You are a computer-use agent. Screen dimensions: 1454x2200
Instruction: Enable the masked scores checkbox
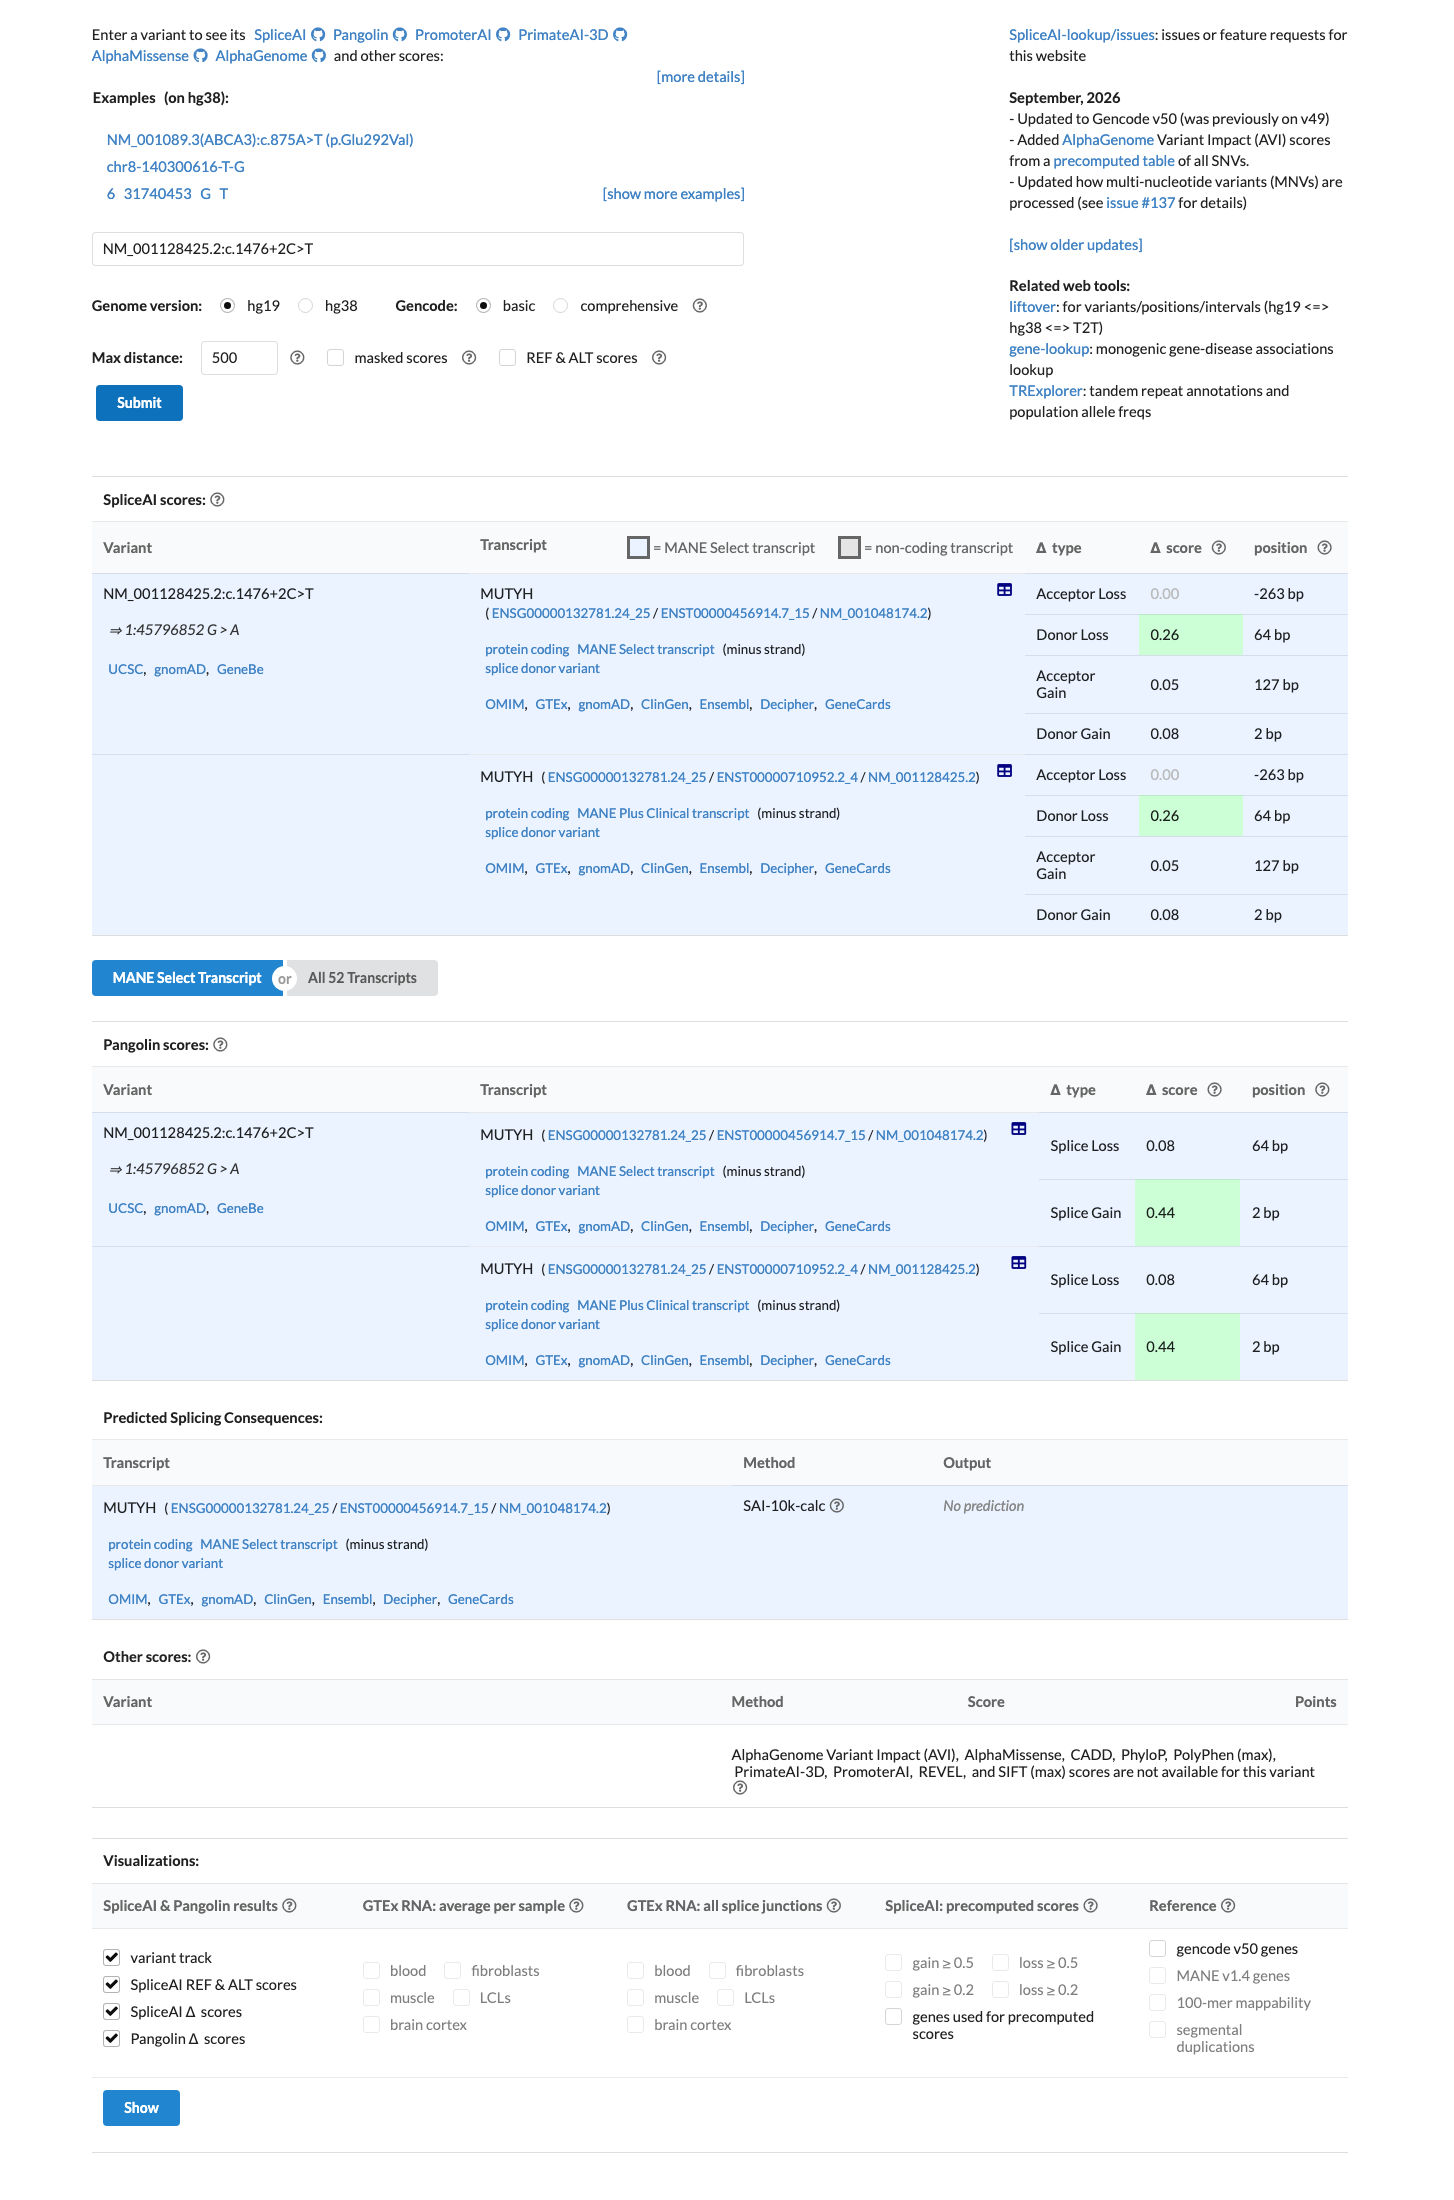(x=336, y=358)
